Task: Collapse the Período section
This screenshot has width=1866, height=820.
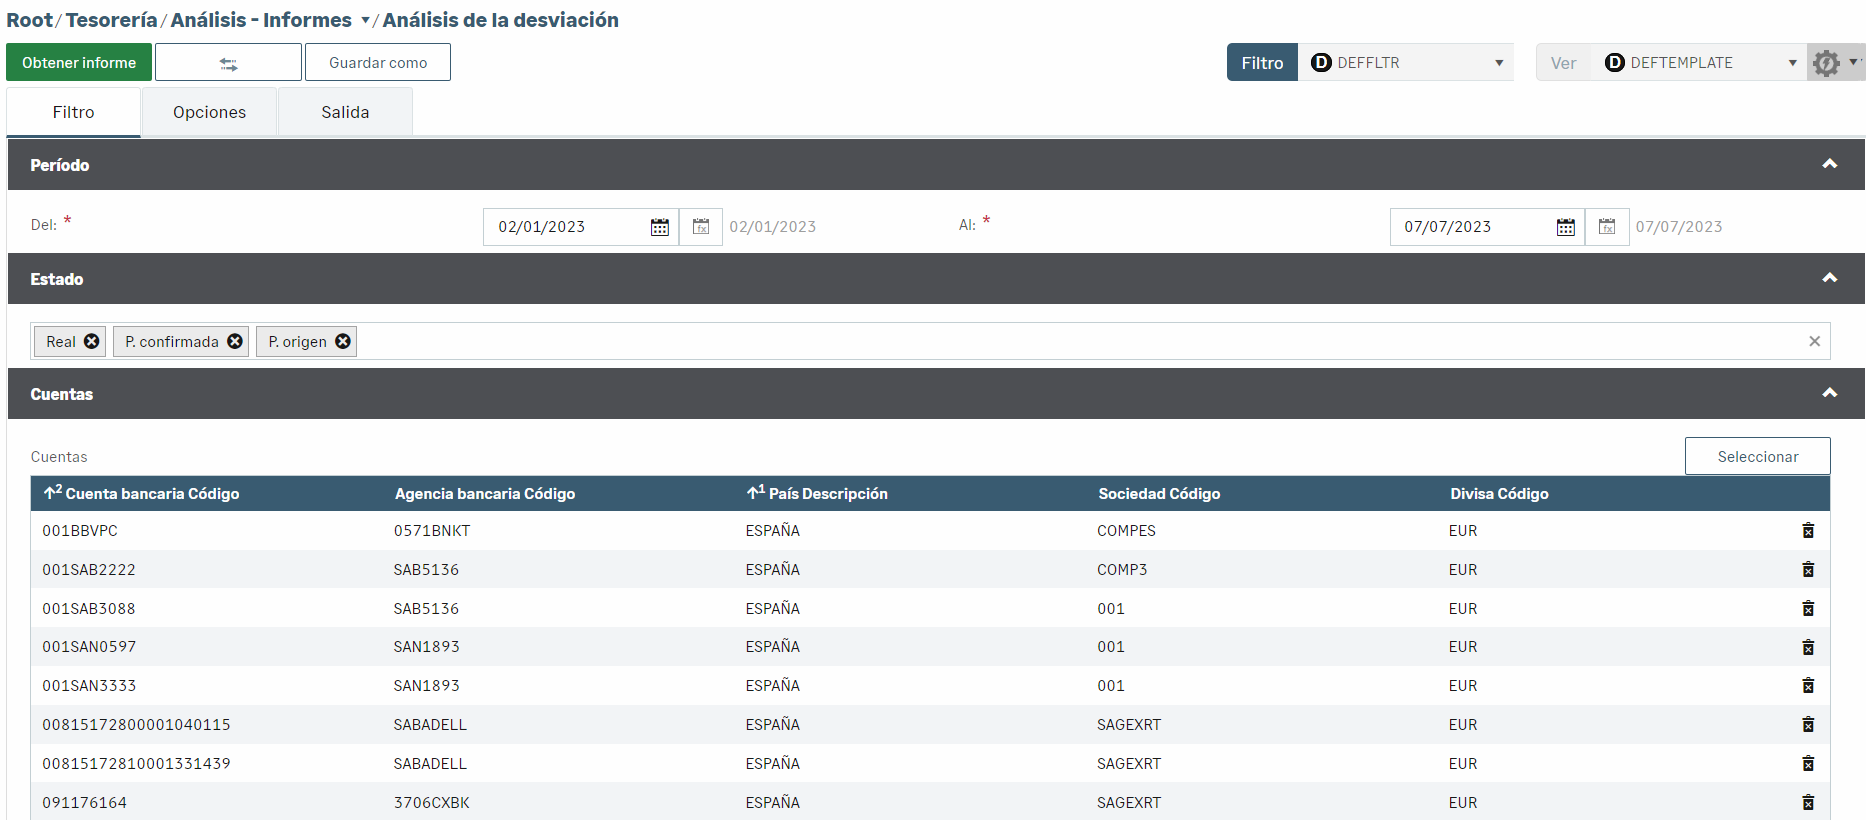Action: point(1829,165)
